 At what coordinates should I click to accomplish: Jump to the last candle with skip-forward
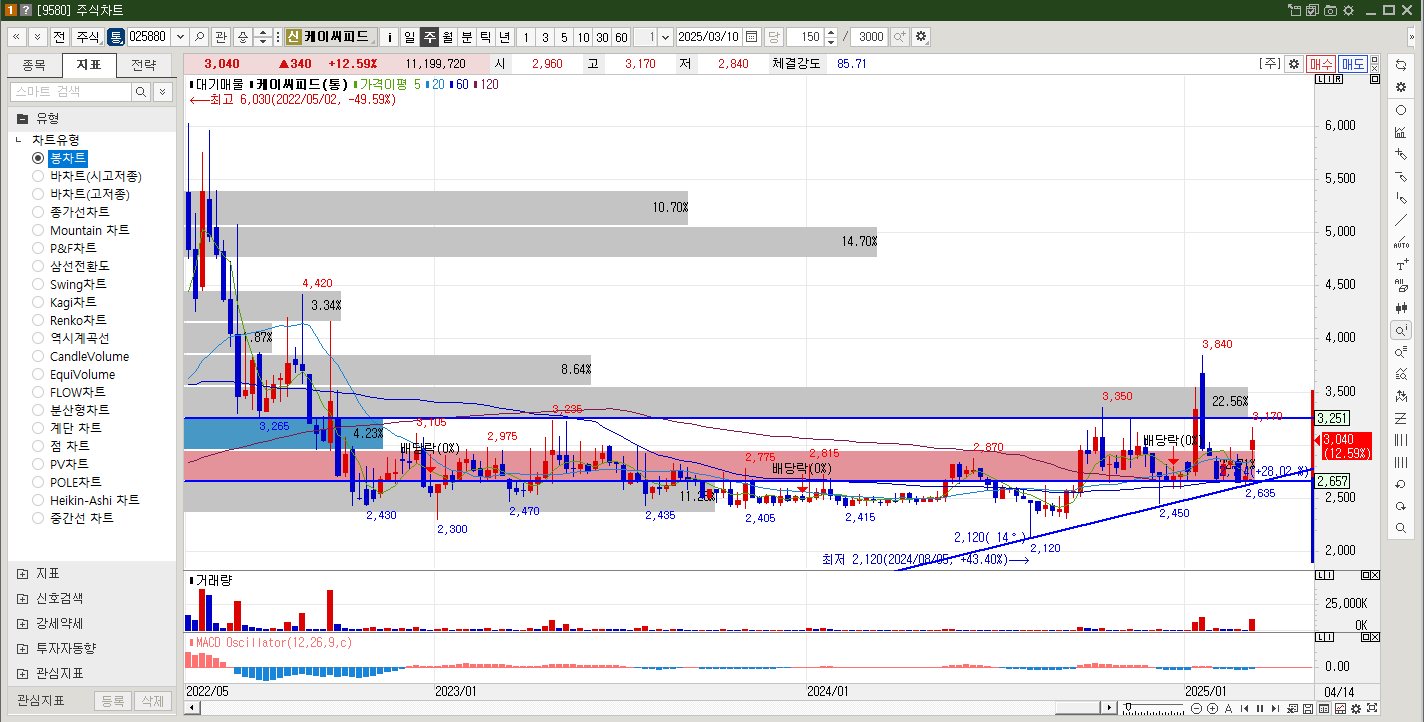[x=1275, y=708]
